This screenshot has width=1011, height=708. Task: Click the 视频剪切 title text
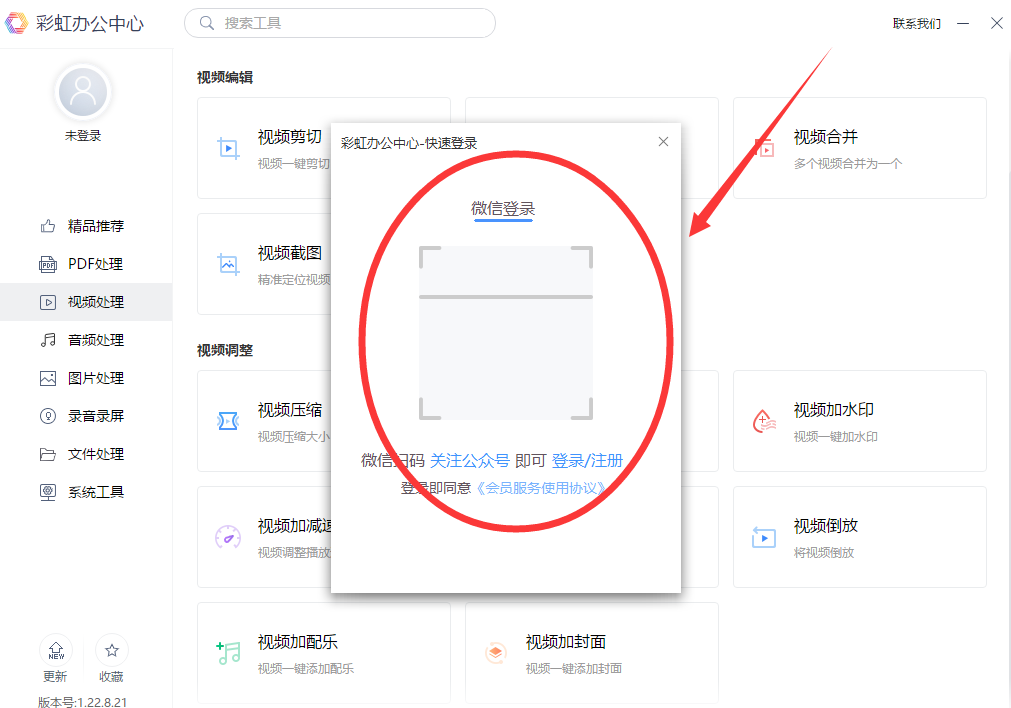tap(290, 137)
